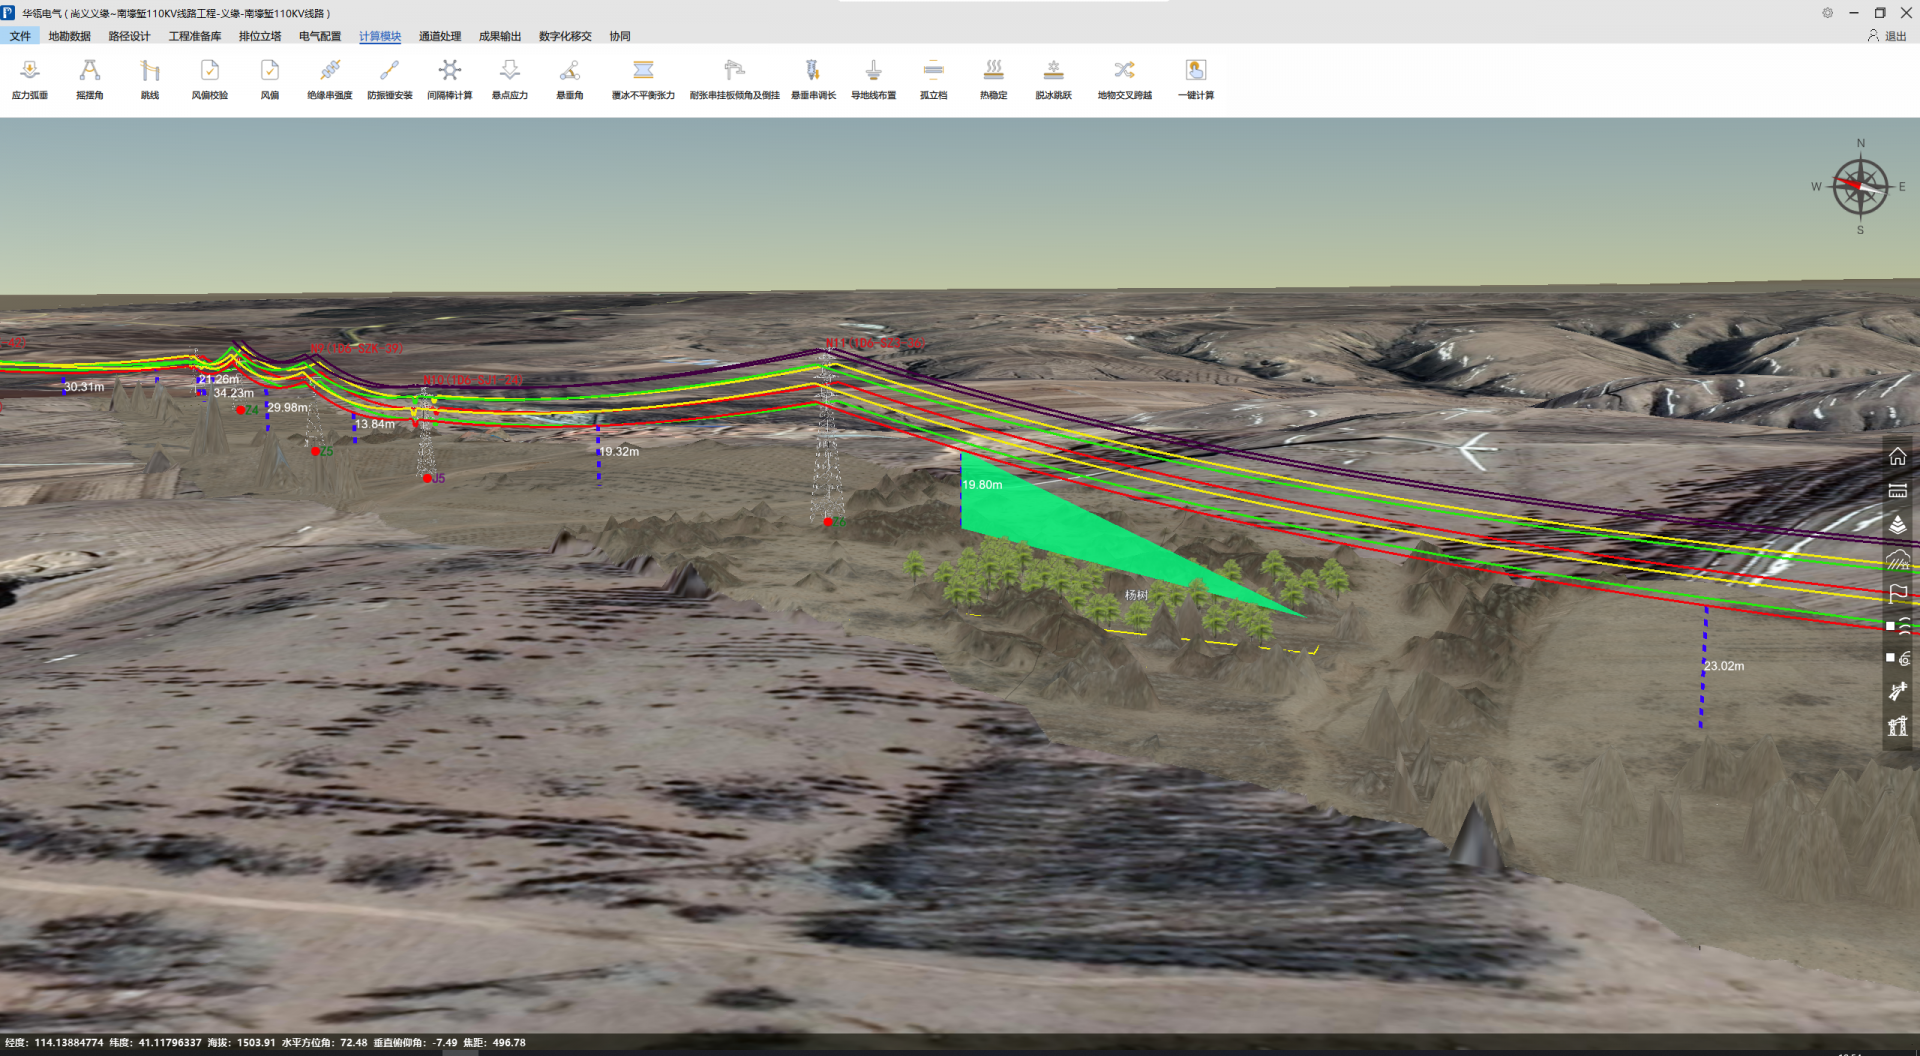Image resolution: width=1920 pixels, height=1056 pixels.
Task: Toggle the checkbox beside the camera-orbit icon
Action: 1890,658
